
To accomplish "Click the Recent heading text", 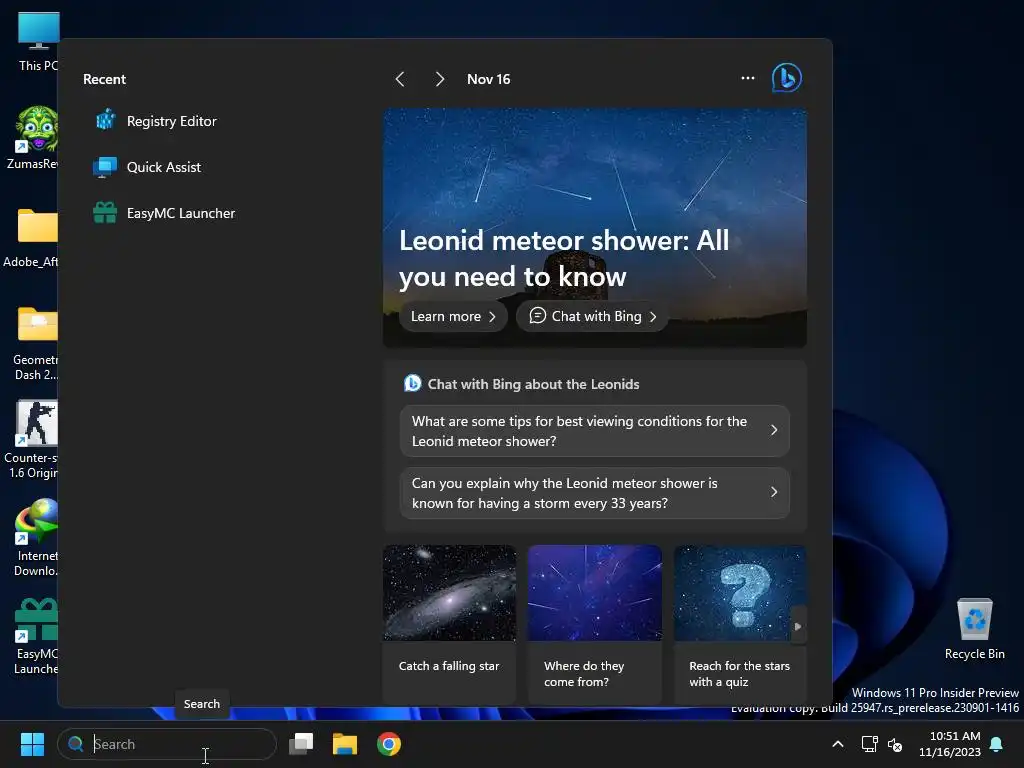I will [x=104, y=79].
